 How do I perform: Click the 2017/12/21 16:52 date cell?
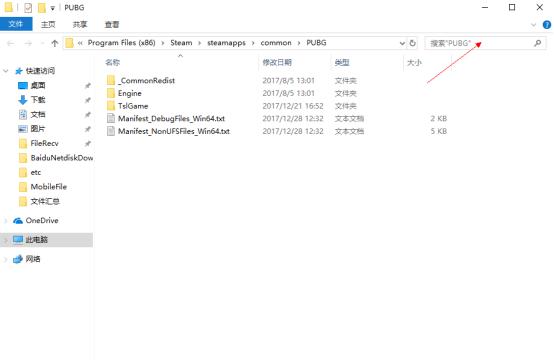(x=293, y=106)
